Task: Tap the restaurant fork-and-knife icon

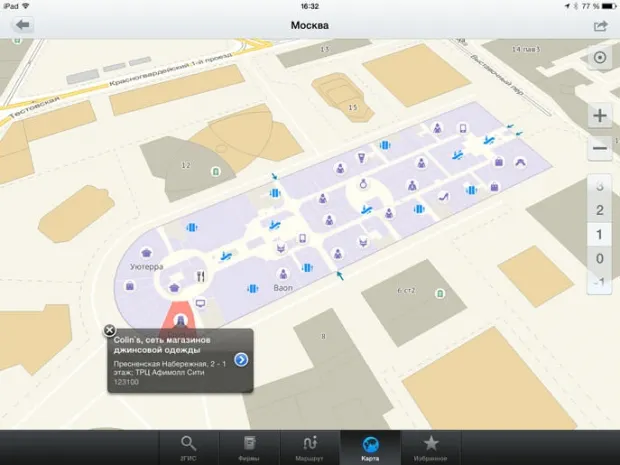Action: (201, 276)
